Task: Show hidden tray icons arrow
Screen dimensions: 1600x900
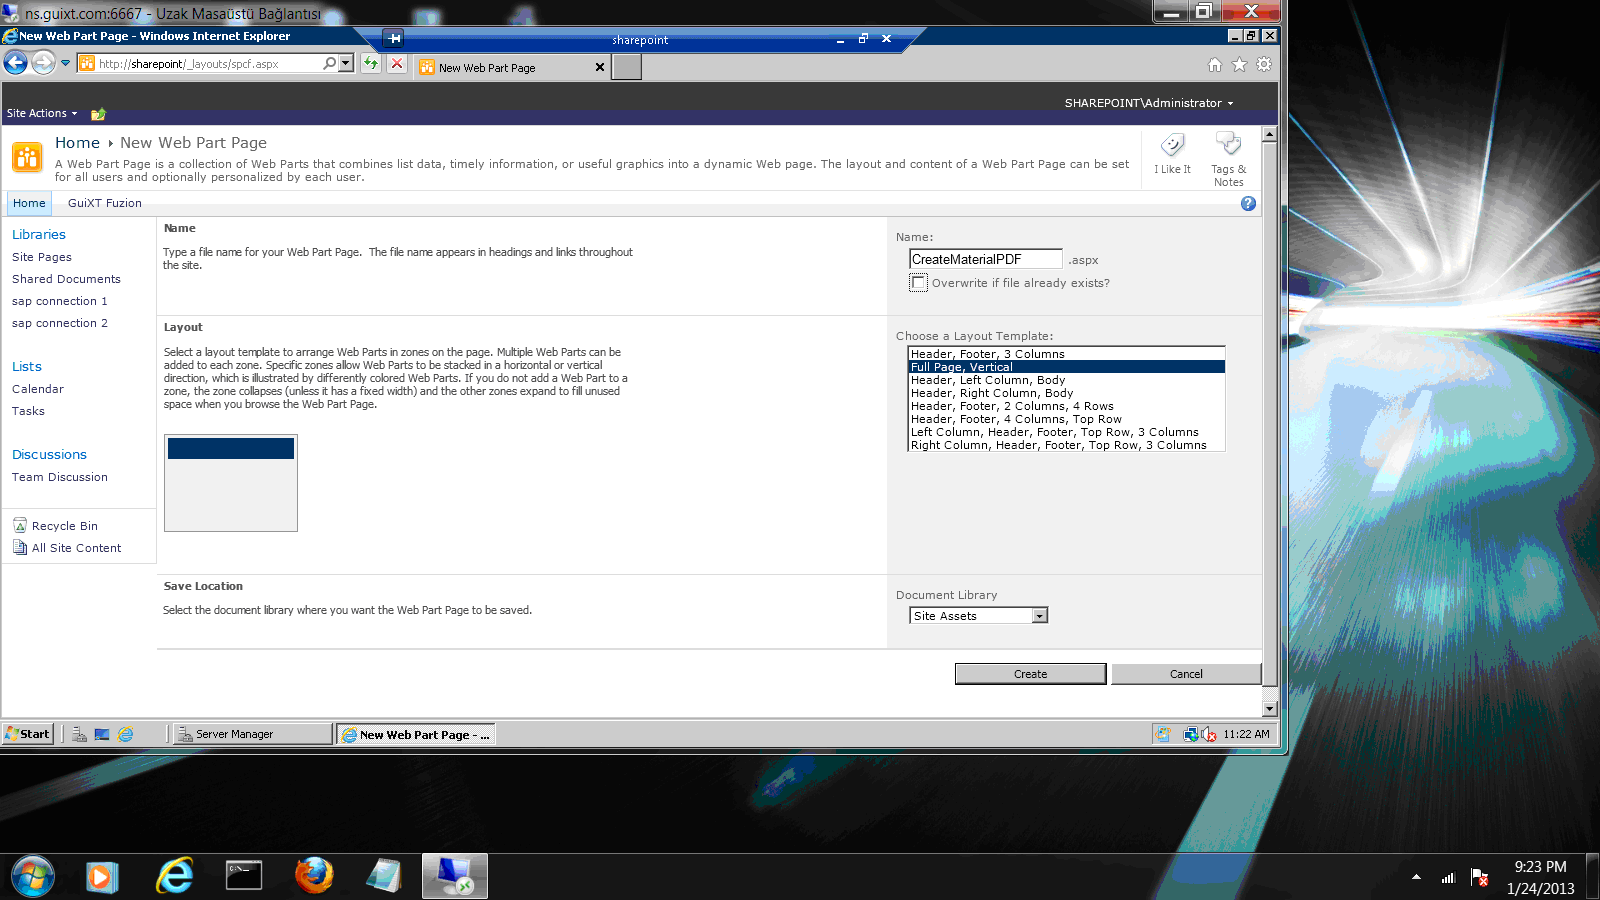Action: pos(1416,877)
